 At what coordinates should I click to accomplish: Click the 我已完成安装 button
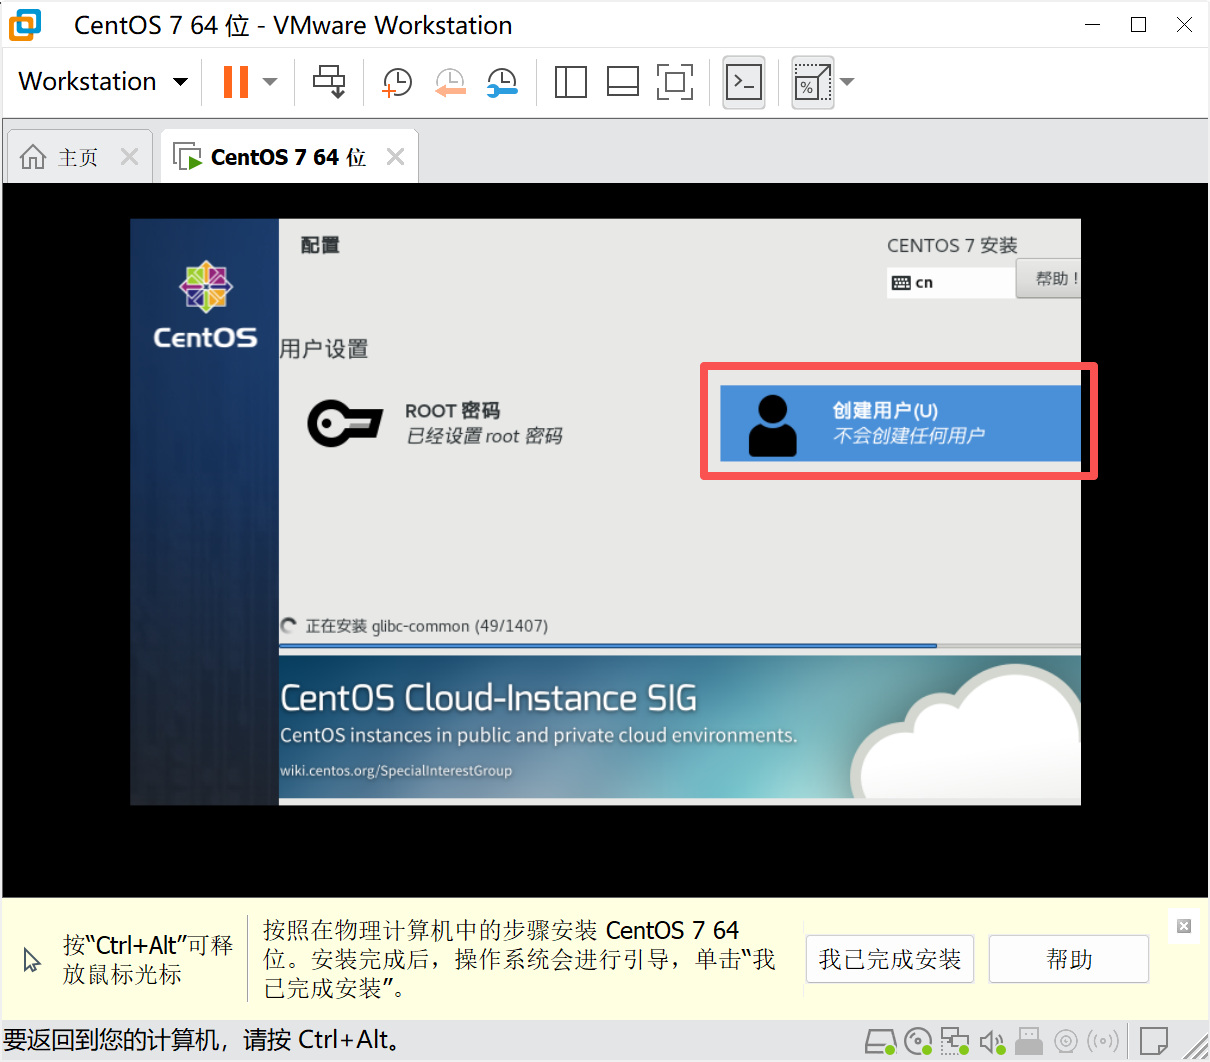tap(890, 959)
